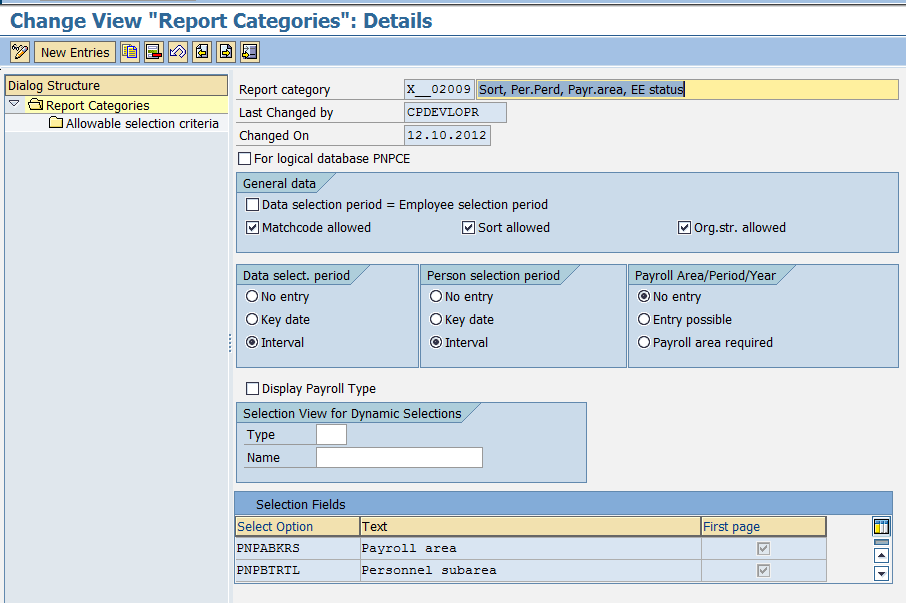Open Allowable selection criteria folder

point(134,123)
